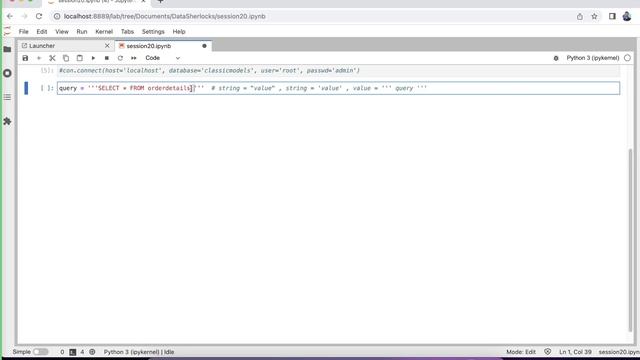Click the notebook trust shield status icon
Screen dimensions: 640x360
tap(547, 351)
